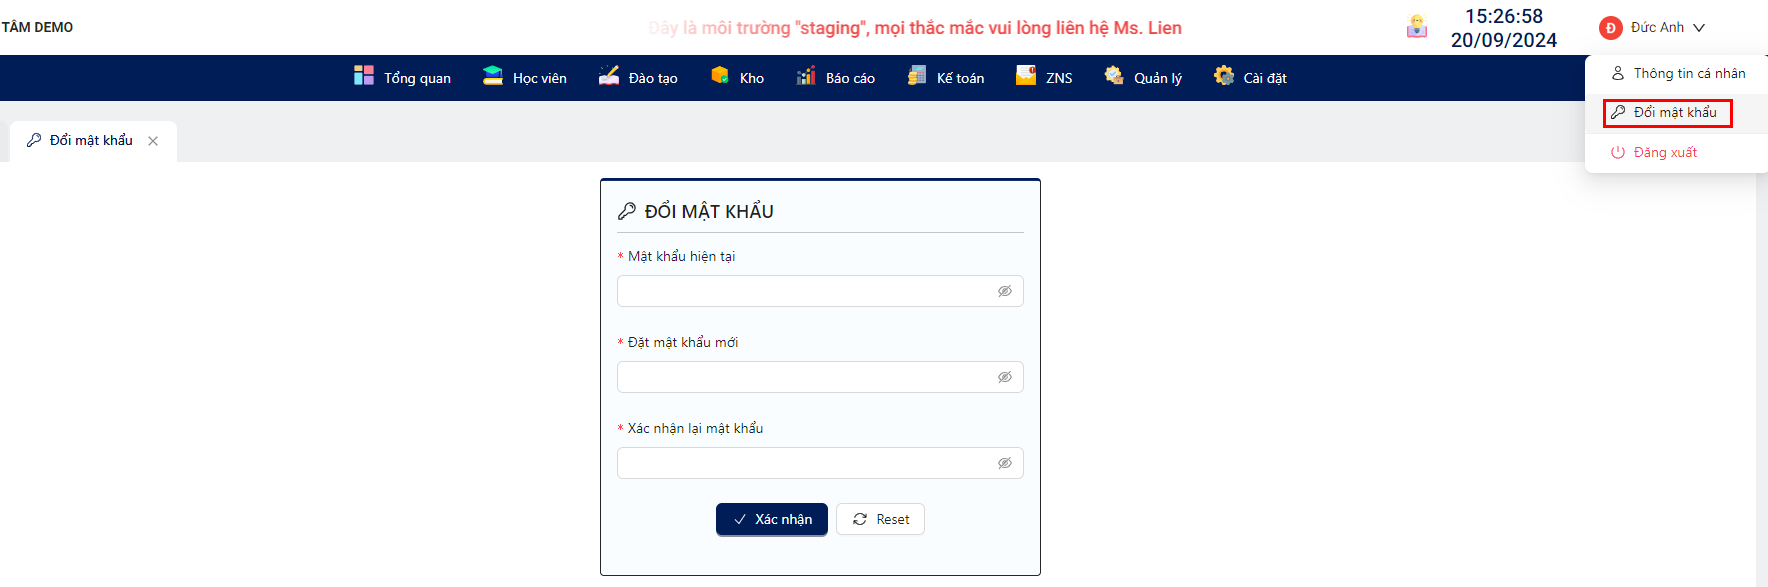Viewport: 1768px width, 587px height.
Task: Click the checkmark icon in Xác nhận button
Action: coord(740,519)
